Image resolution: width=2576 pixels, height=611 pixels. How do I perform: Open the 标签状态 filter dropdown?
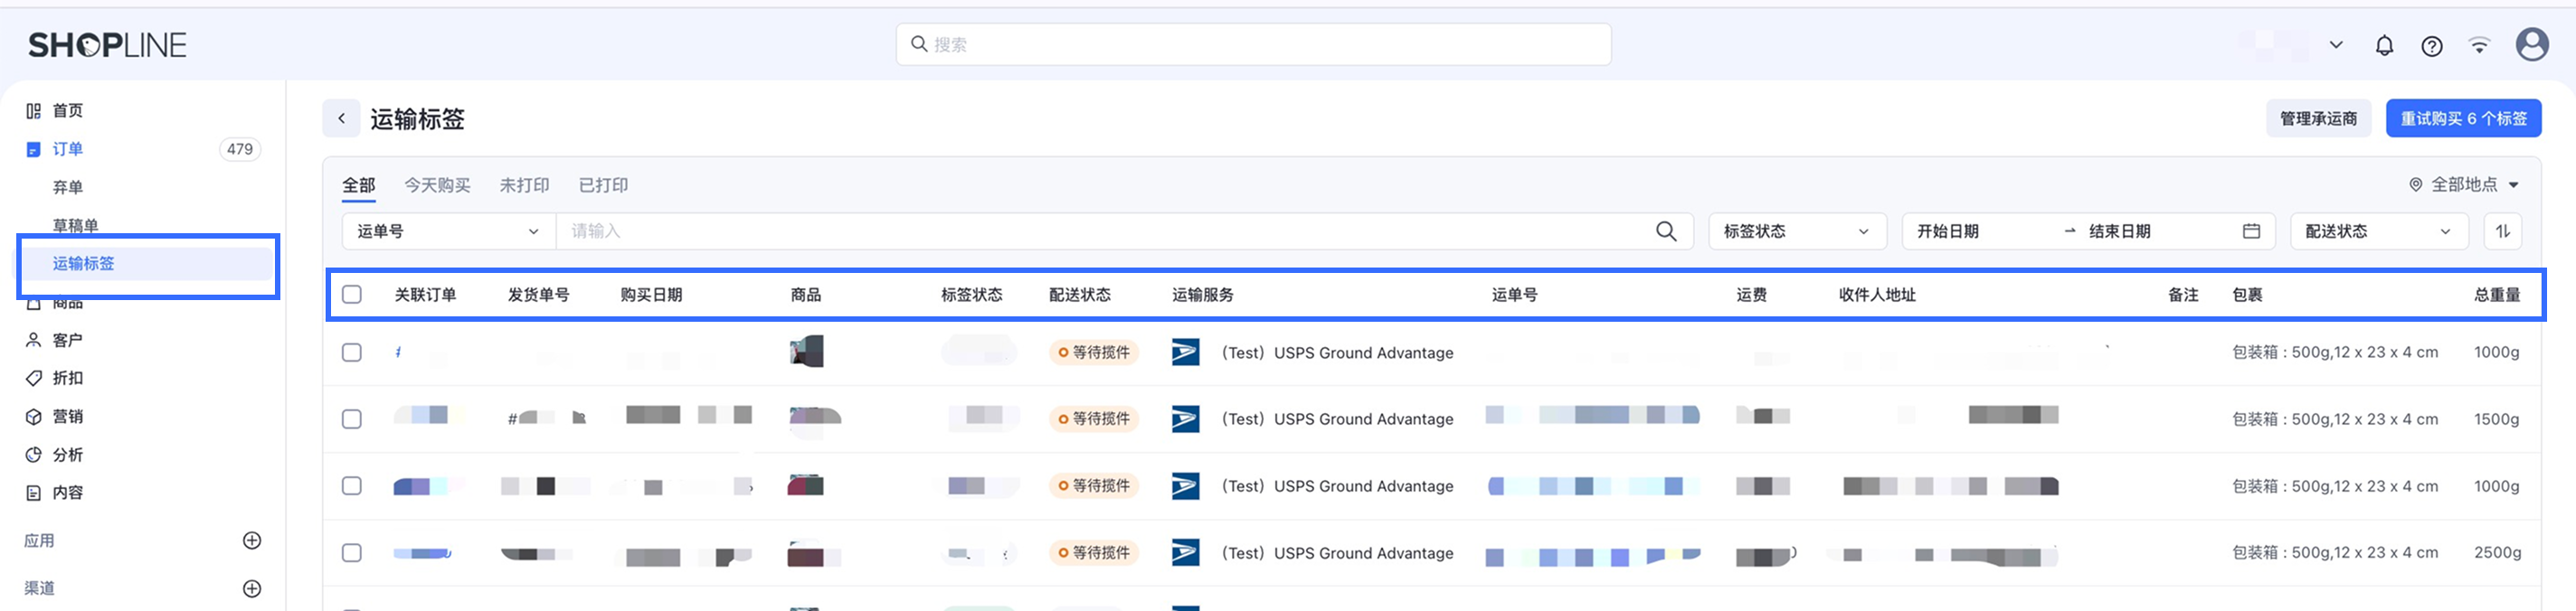(x=1796, y=231)
